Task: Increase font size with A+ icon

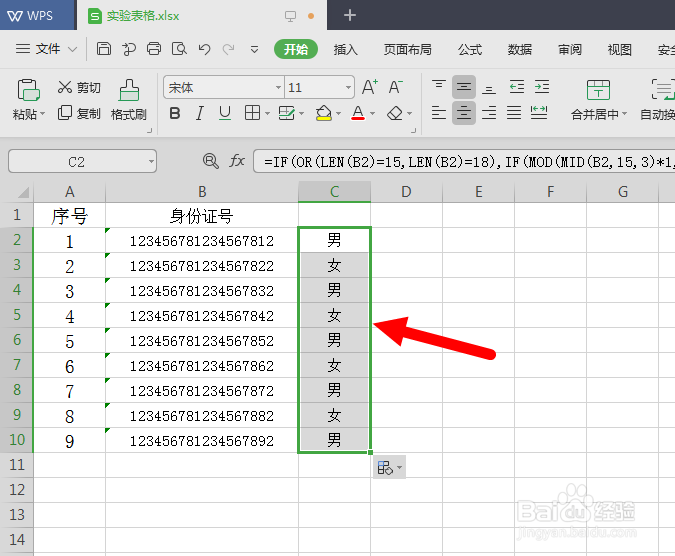Action: 369,87
